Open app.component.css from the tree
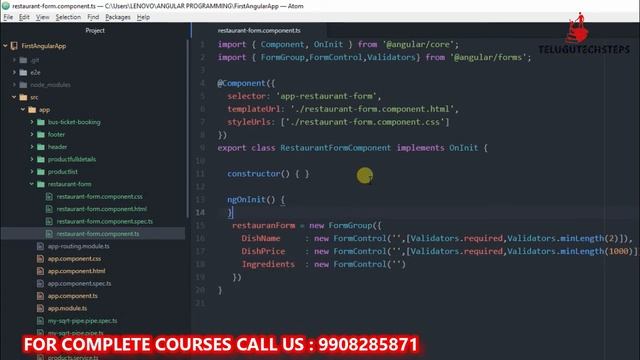This screenshot has width=640, height=360. coord(74,259)
